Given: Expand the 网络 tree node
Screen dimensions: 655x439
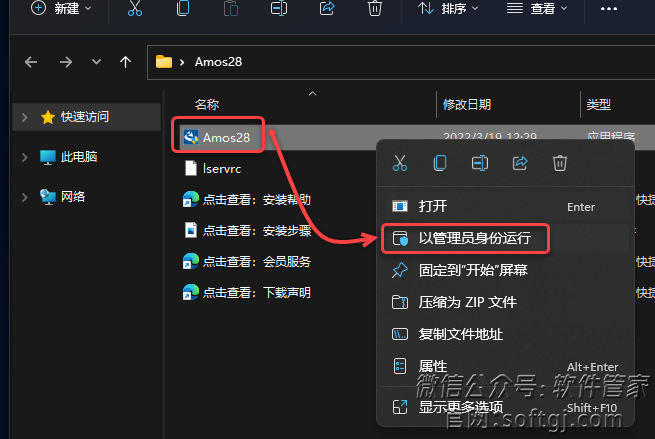Looking at the screenshot, I should (x=24, y=197).
